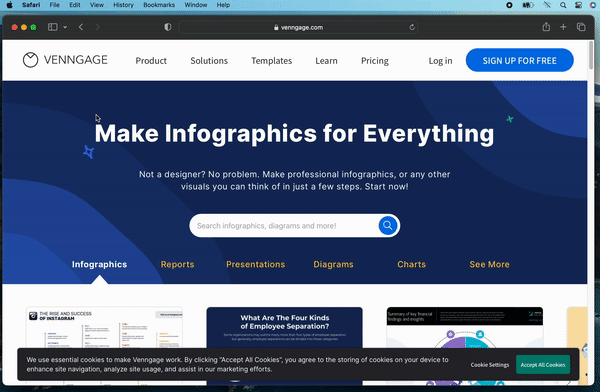Click the Wi-Fi off menu bar icon
The image size is (600, 392).
[547, 5]
